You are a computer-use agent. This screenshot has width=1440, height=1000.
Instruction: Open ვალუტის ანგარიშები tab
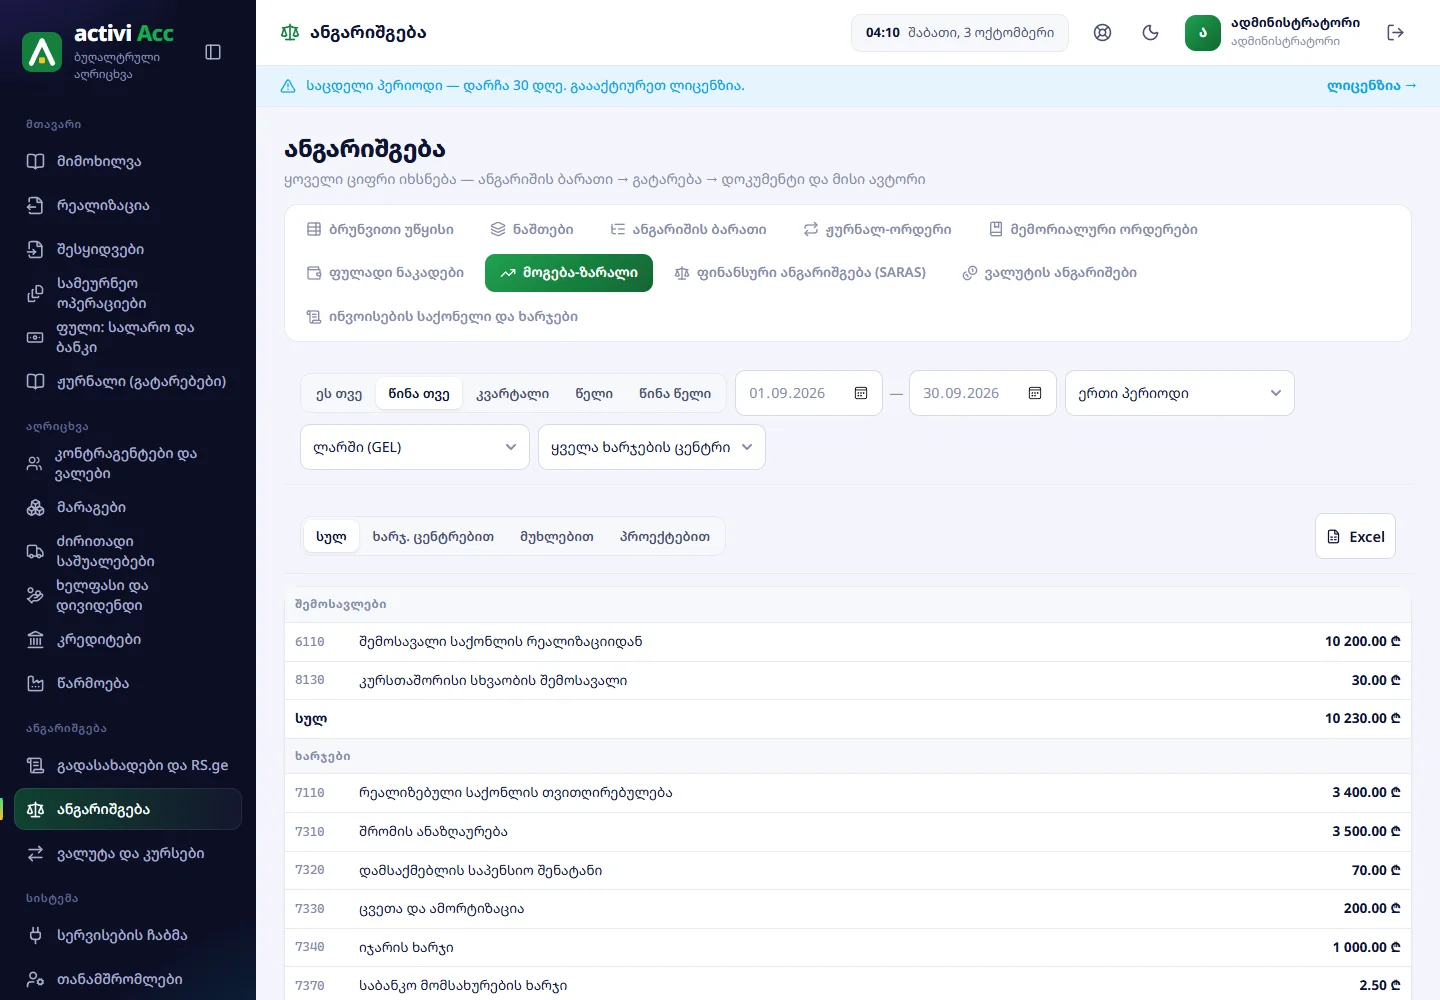1049,272
